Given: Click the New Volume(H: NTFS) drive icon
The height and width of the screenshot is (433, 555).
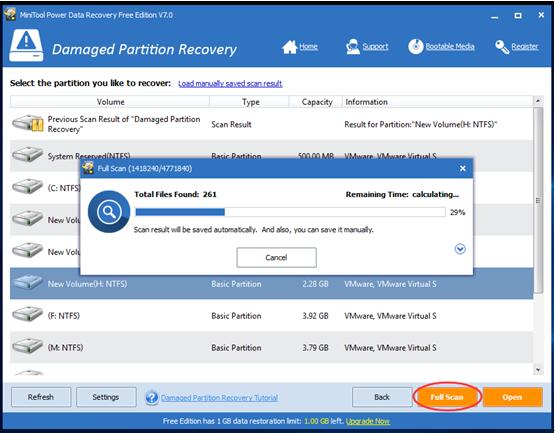Looking at the screenshot, I should pos(27,282).
